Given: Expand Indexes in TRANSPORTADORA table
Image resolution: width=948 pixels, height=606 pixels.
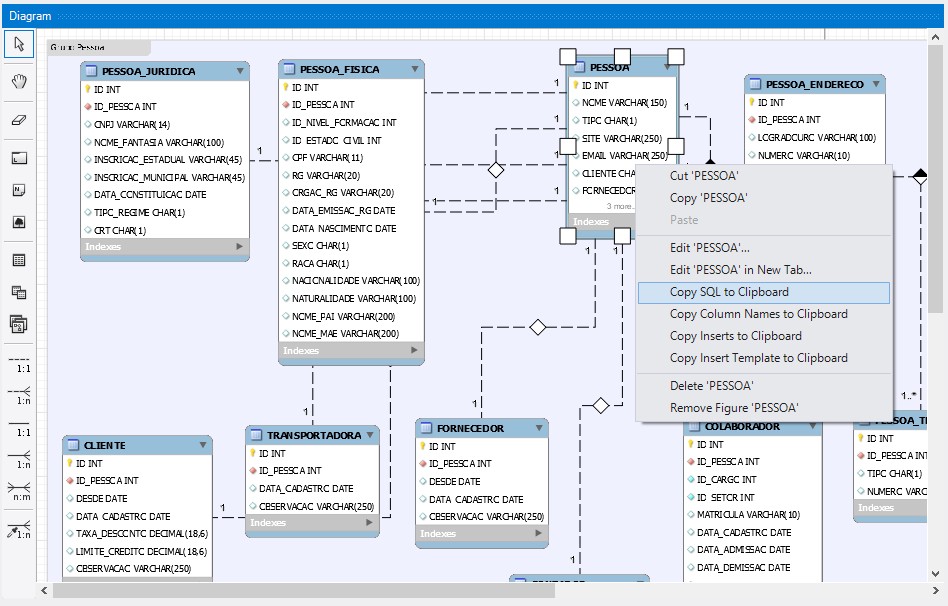Looking at the screenshot, I should [x=369, y=522].
